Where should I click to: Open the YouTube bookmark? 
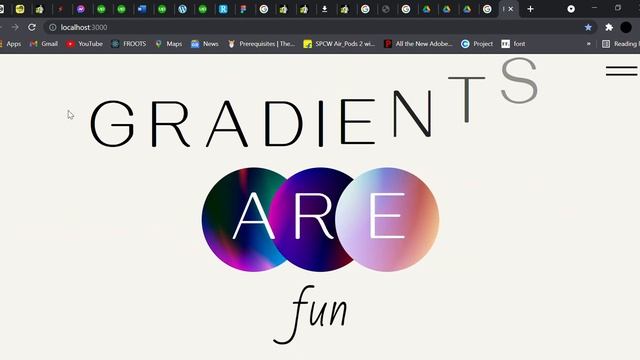[x=84, y=44]
